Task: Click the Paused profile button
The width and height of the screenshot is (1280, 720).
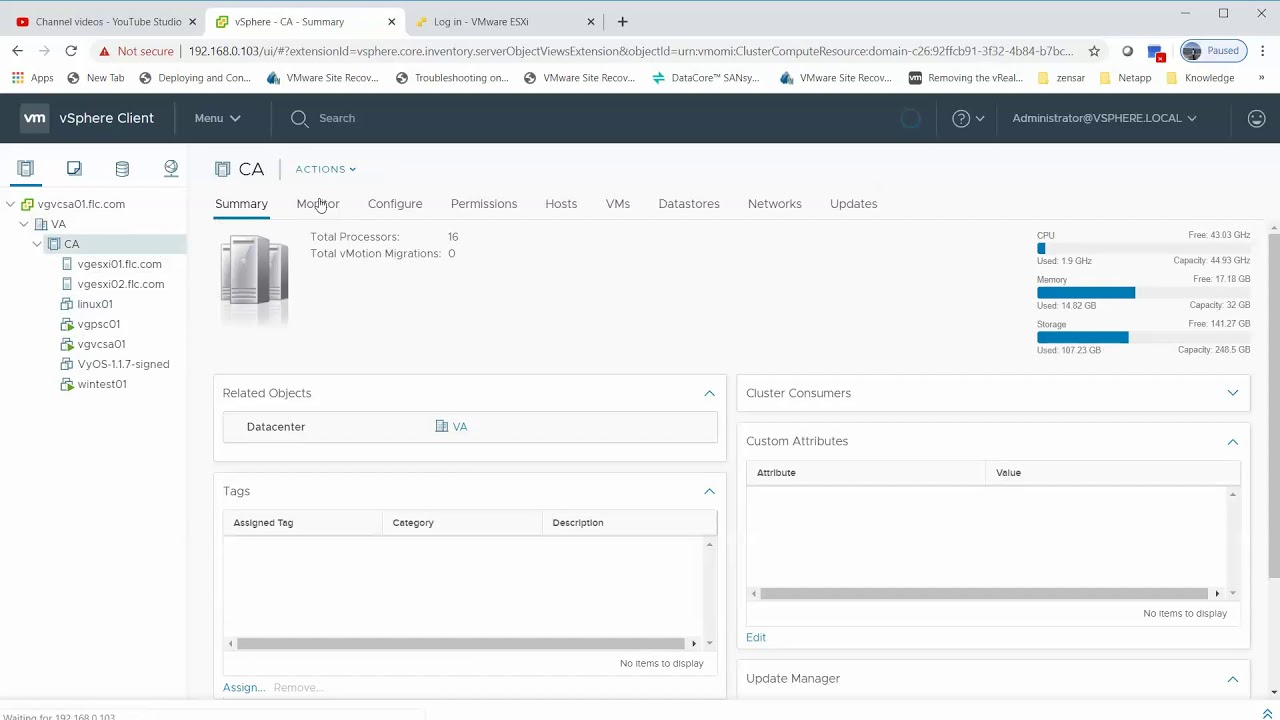Action: pos(1213,51)
